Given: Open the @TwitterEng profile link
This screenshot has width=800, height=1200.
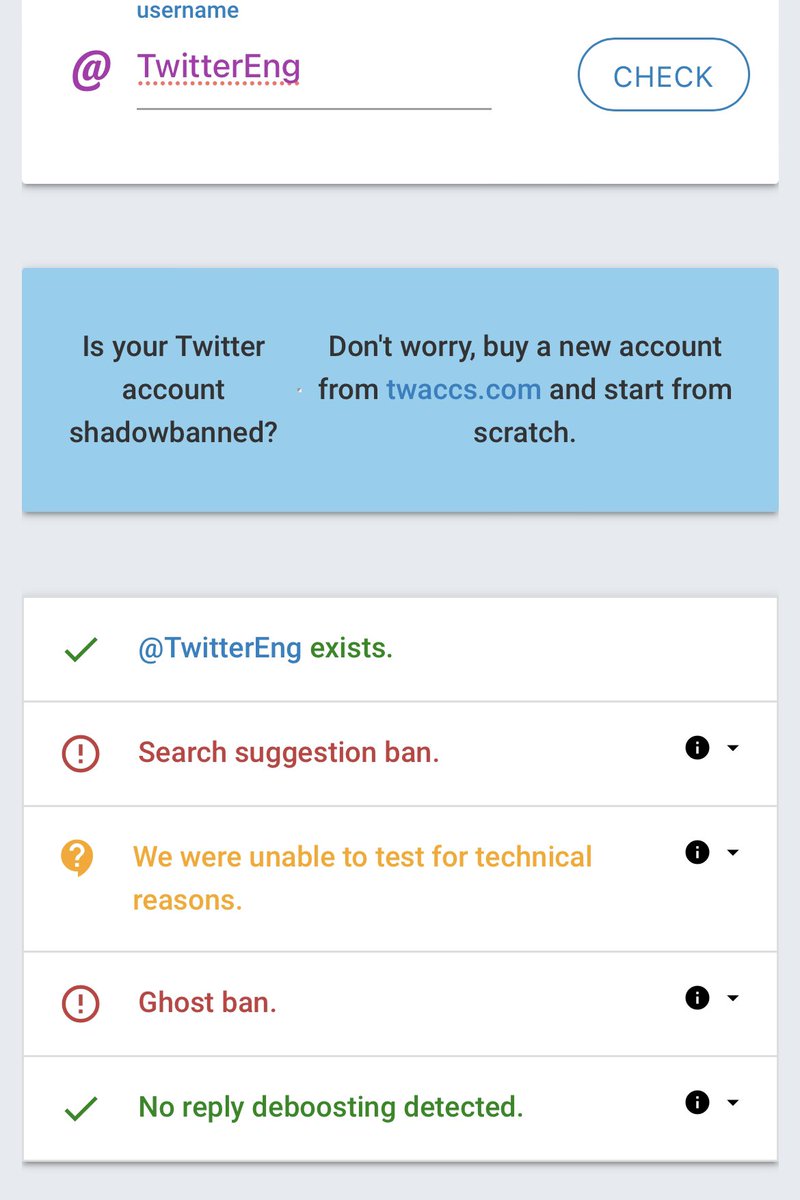Looking at the screenshot, I should [x=220, y=648].
